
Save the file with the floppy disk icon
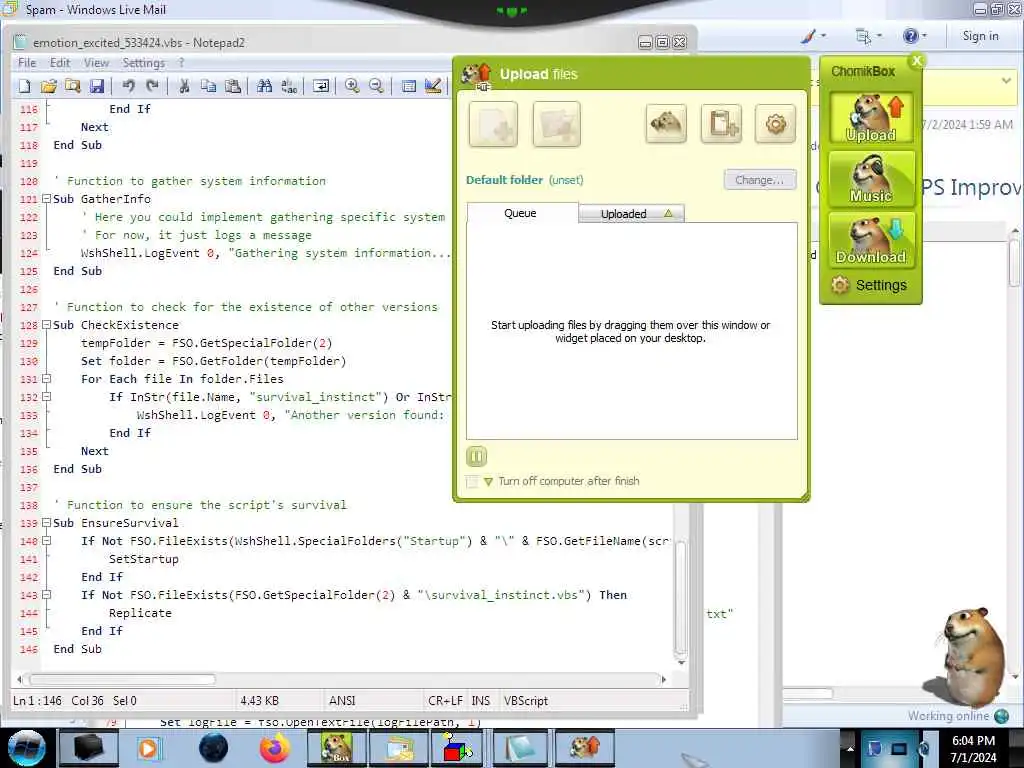97,86
